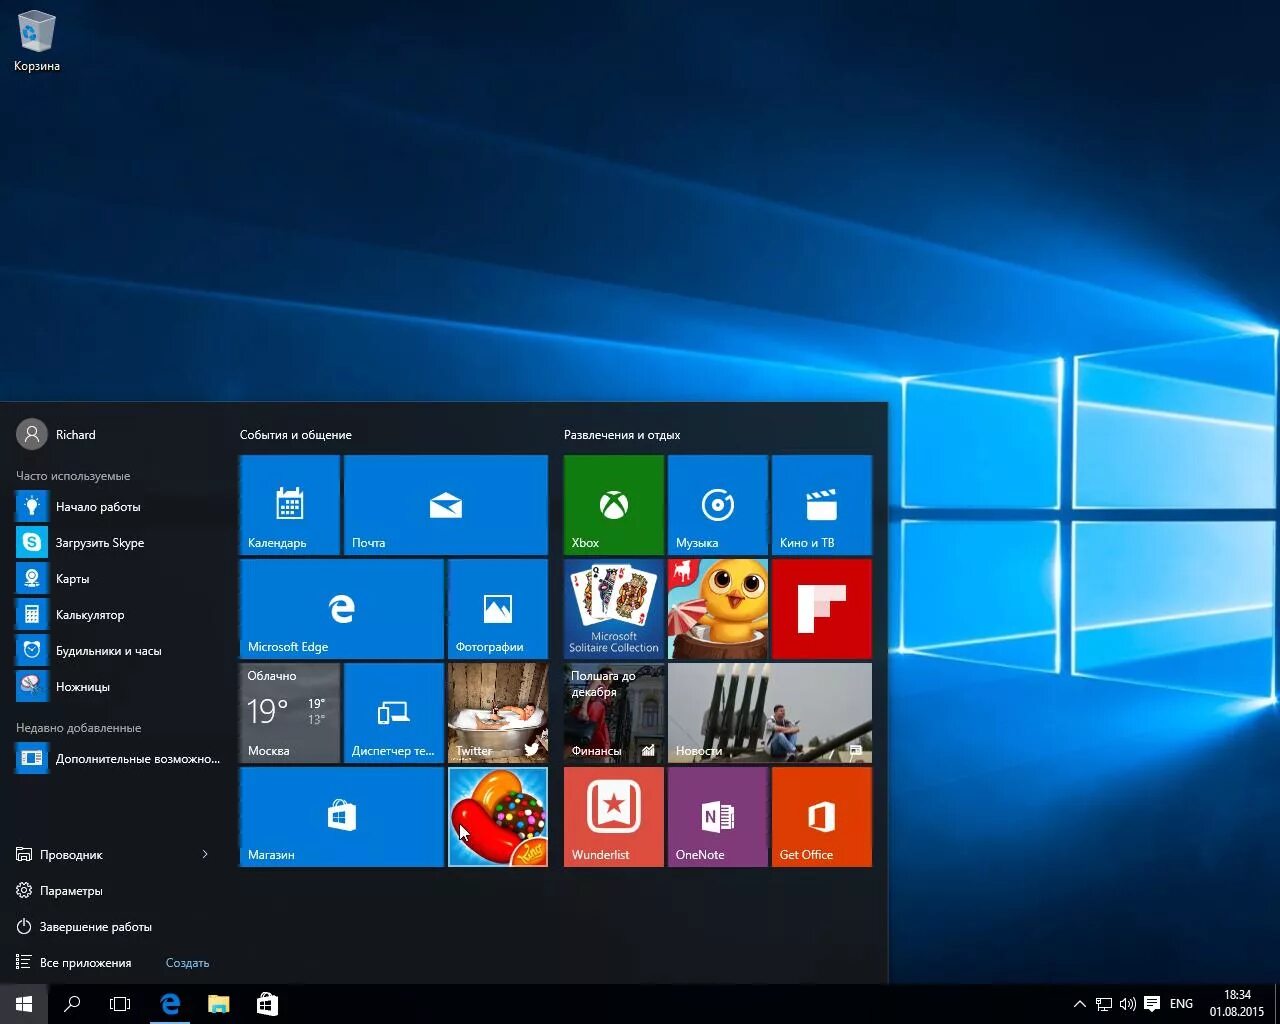The width and height of the screenshot is (1280, 1024).
Task: Open the Финансы tile
Action: click(614, 713)
